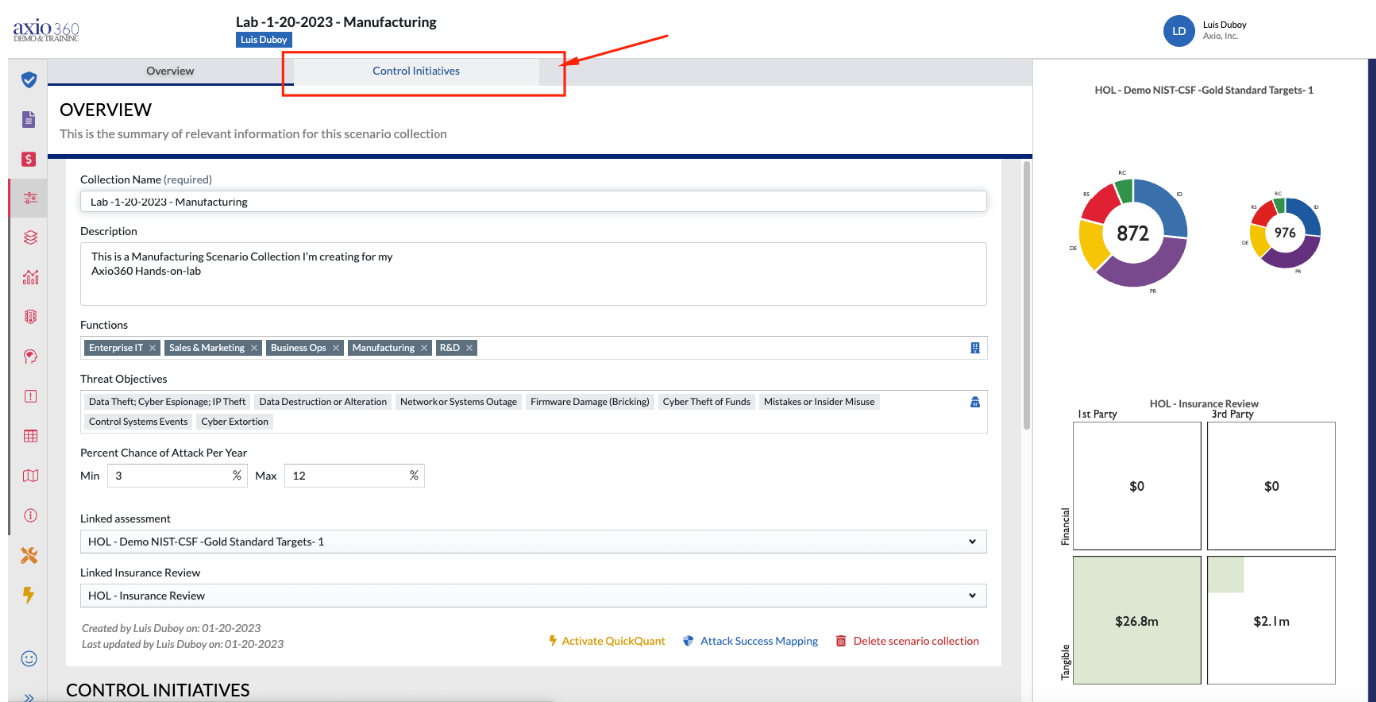
Task: Click the Luis Duboy blue badge
Action: coord(264,40)
